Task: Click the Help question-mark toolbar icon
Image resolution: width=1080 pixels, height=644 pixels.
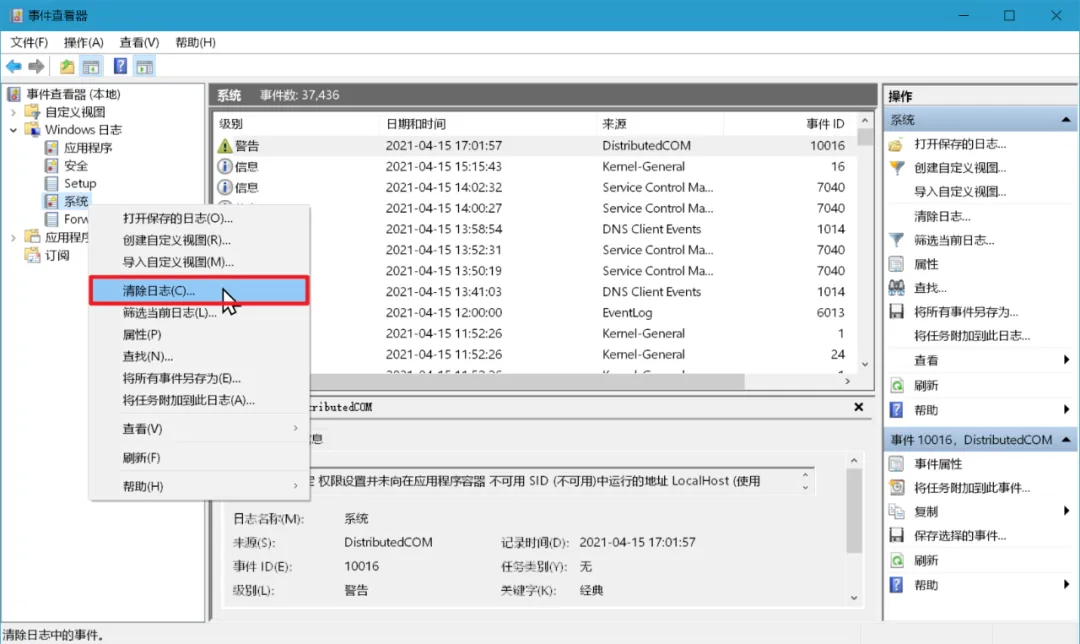Action: (119, 66)
